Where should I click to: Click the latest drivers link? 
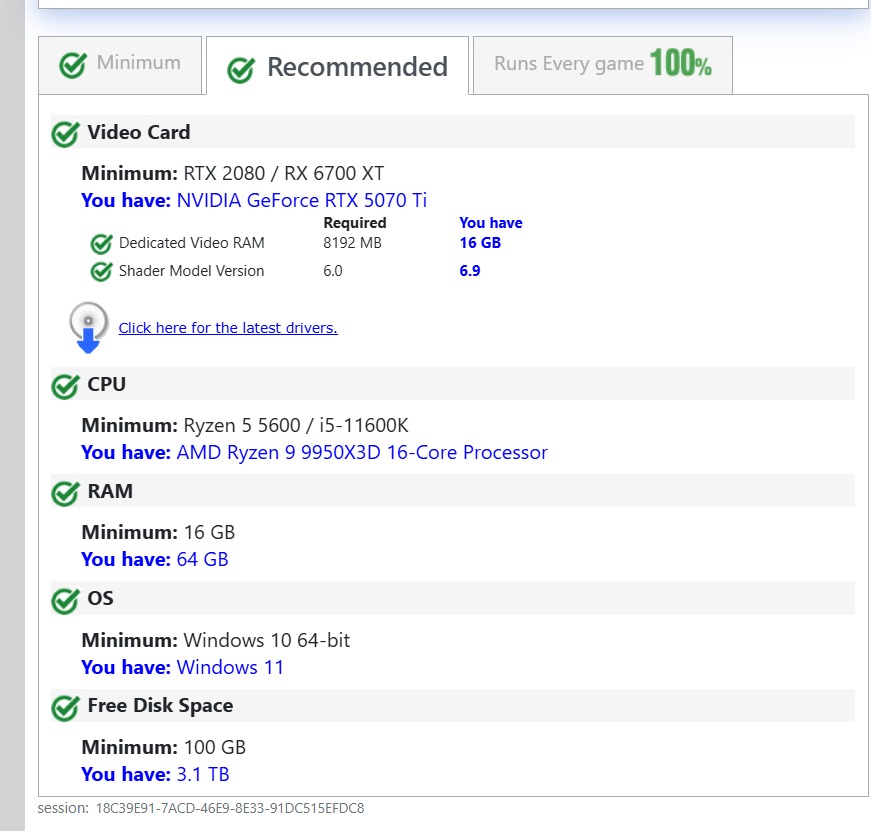[x=228, y=328]
